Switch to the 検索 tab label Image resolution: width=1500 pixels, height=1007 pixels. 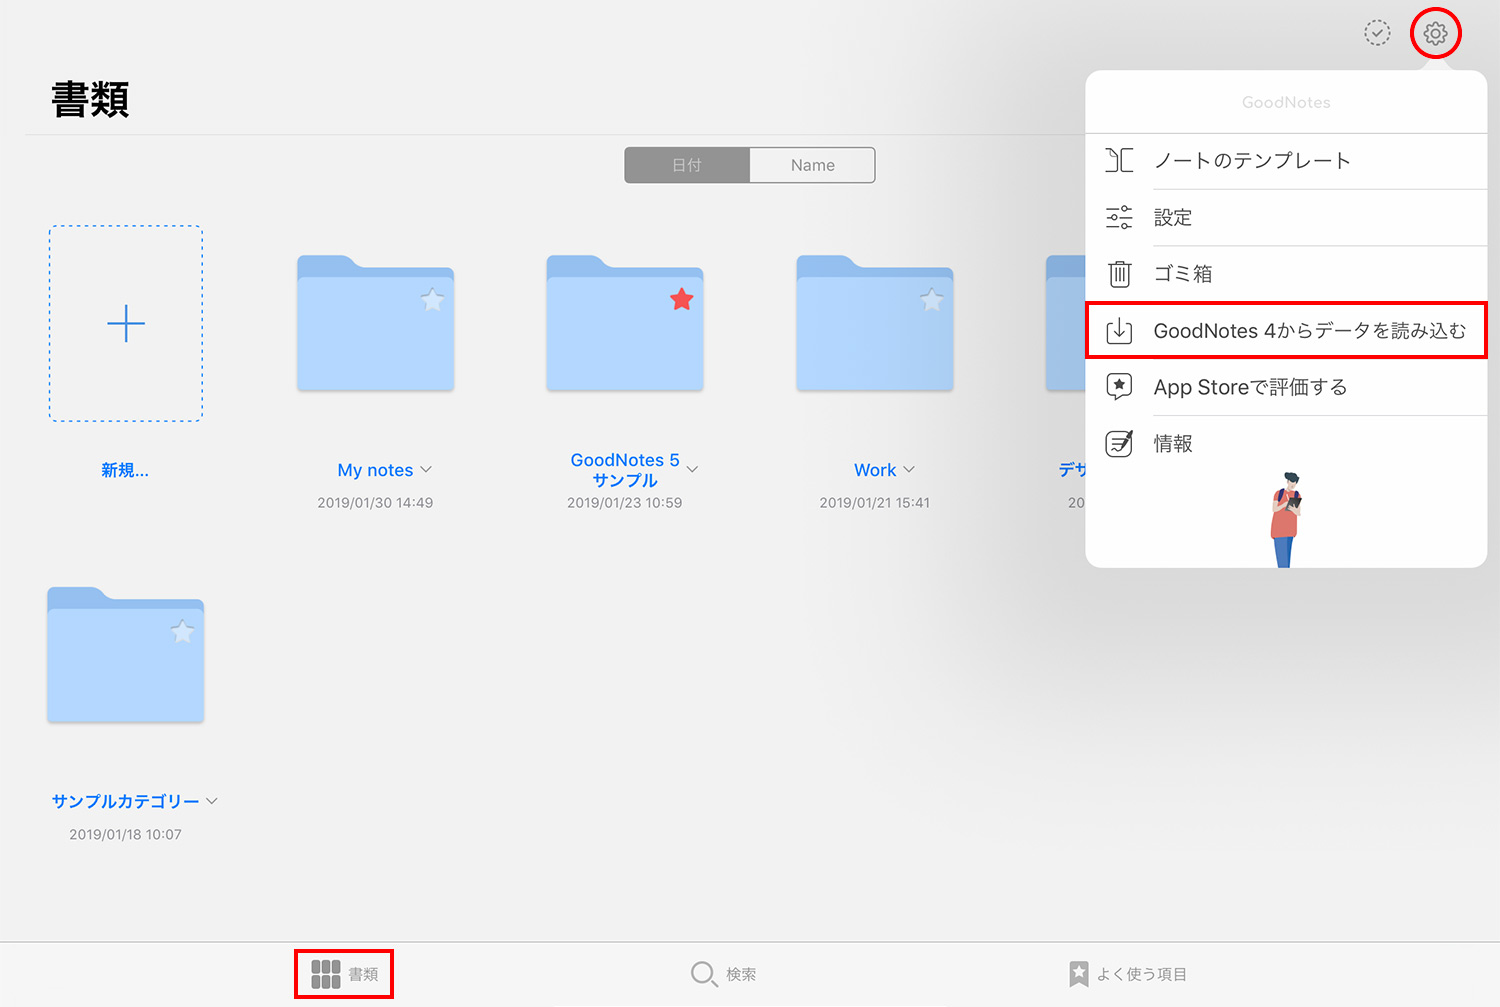[741, 974]
